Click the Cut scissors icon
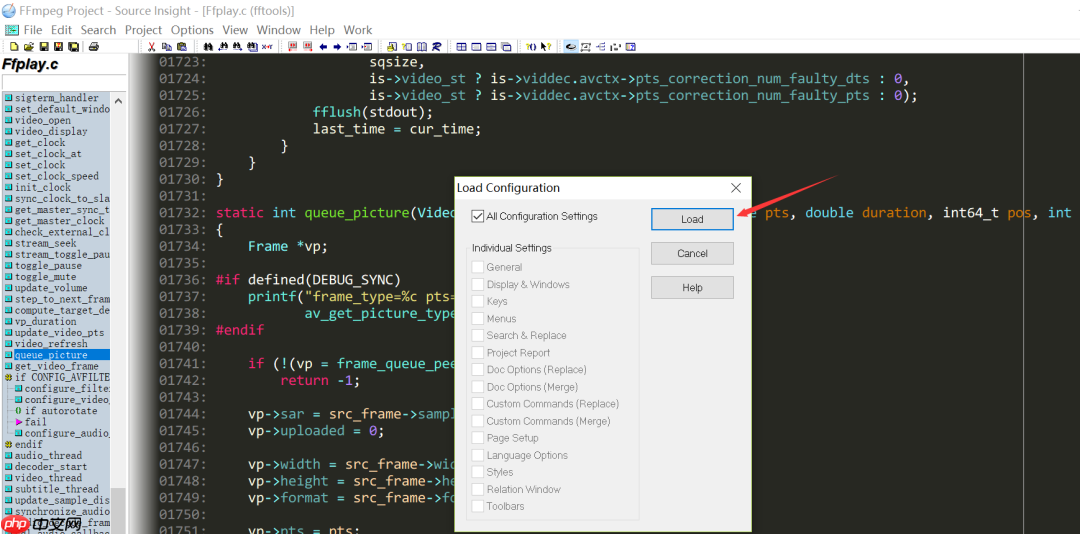 152,46
